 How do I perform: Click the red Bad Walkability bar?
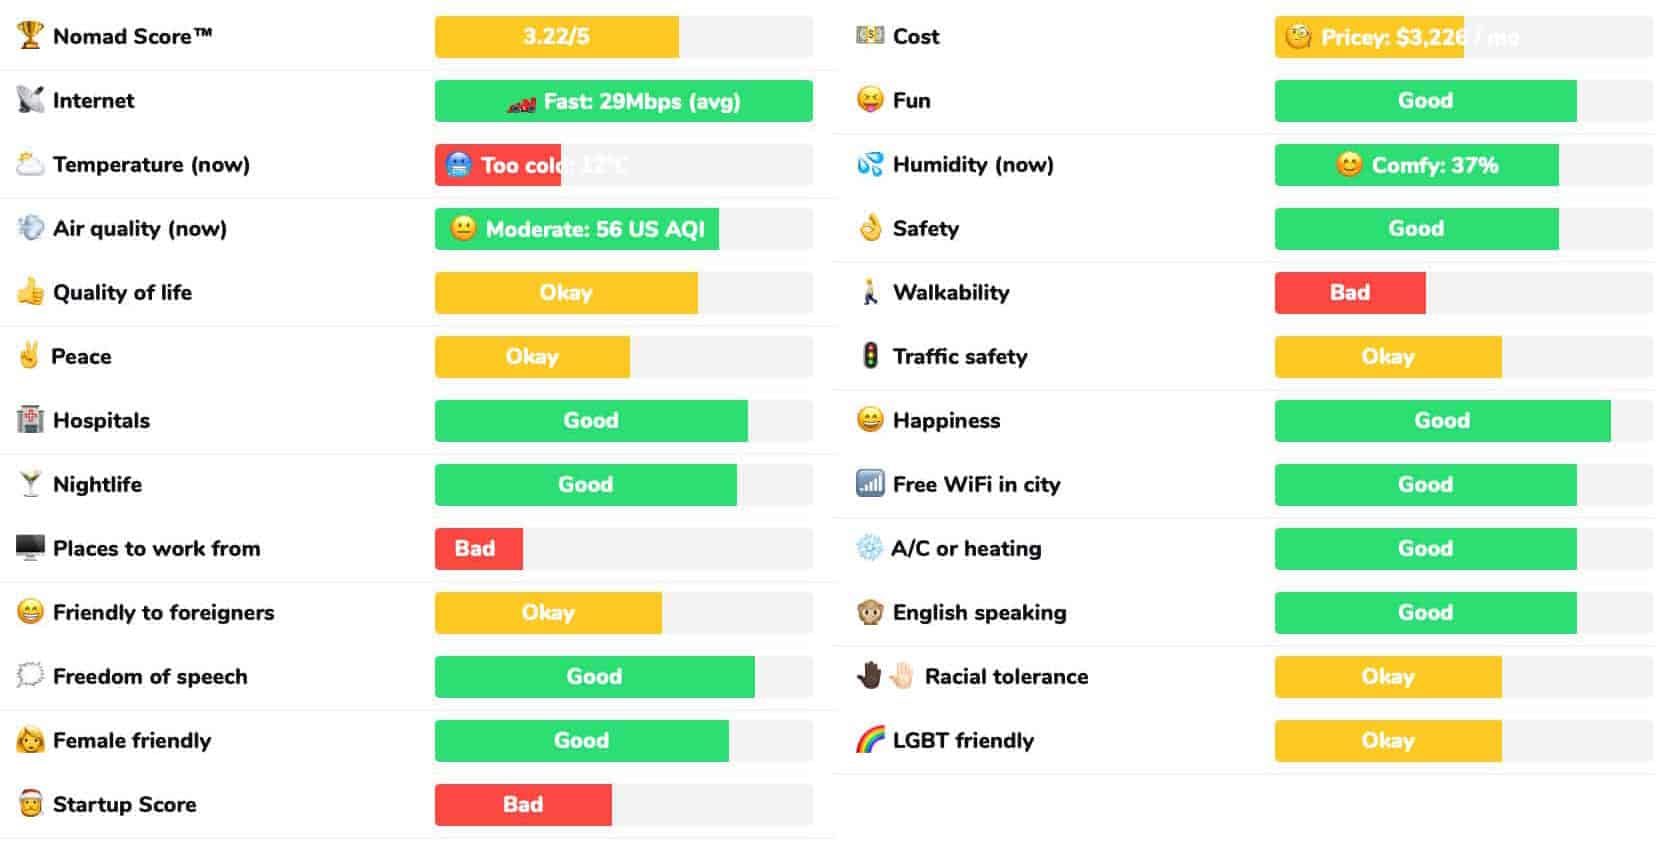[1350, 293]
